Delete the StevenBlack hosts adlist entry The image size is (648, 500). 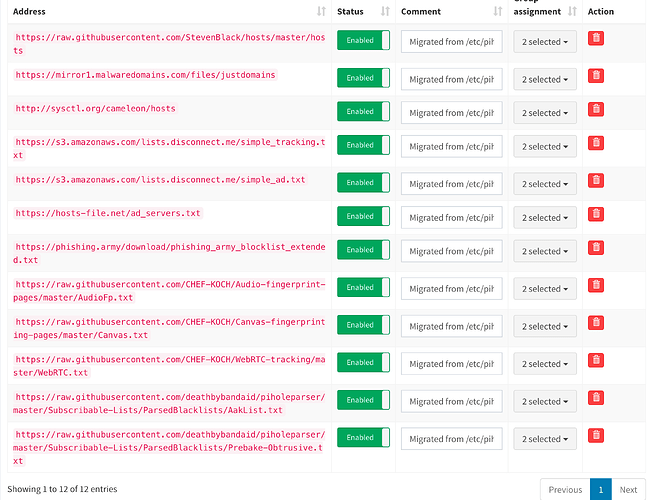[596, 38]
